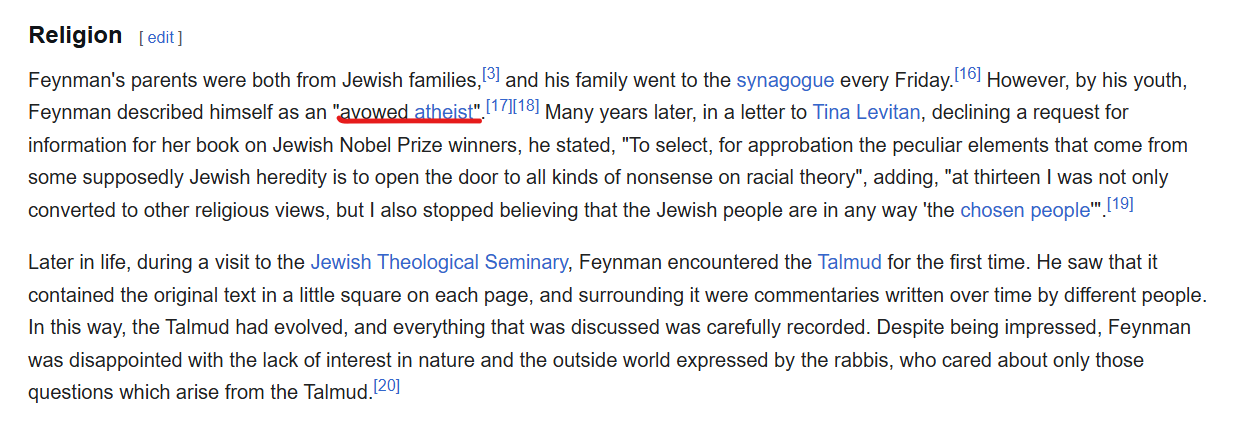Viewport: 1246px width, 426px height.
Task: Click the Religion section heading
Action: click(75, 35)
